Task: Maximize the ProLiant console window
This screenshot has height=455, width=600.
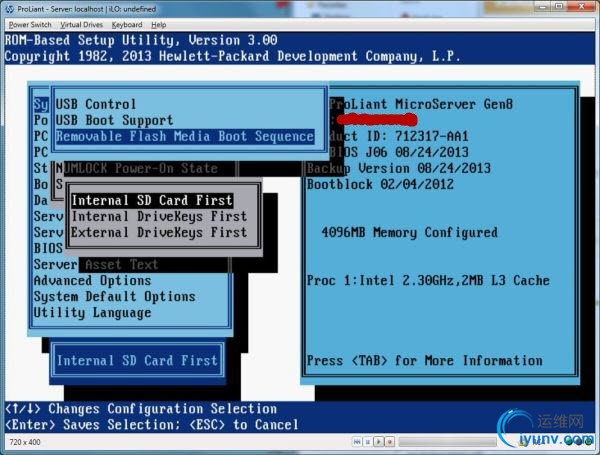Action: pos(559,7)
